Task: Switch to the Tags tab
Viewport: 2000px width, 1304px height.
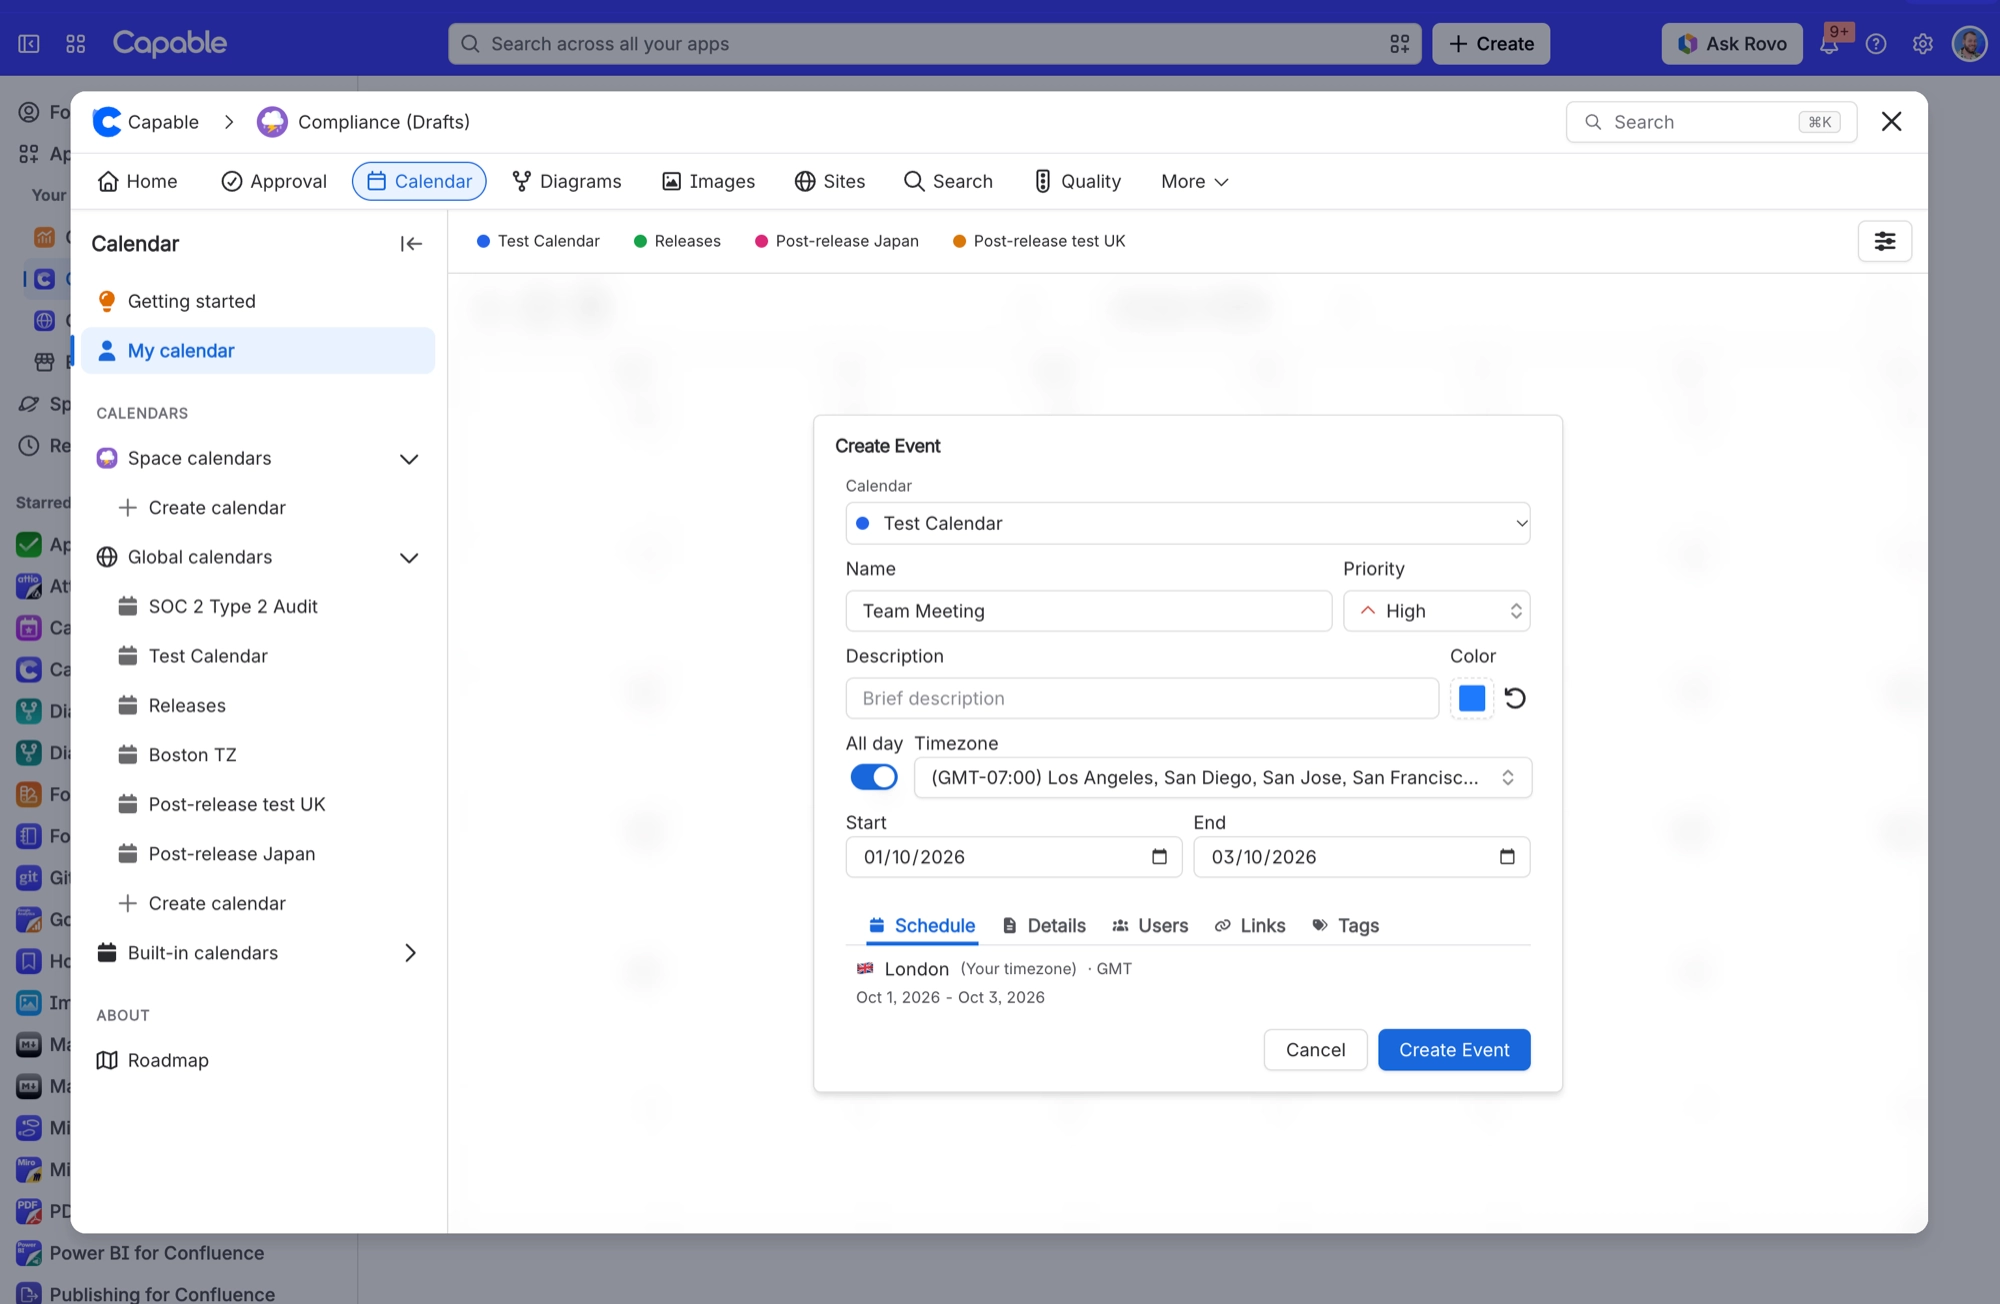Action: pos(1345,926)
